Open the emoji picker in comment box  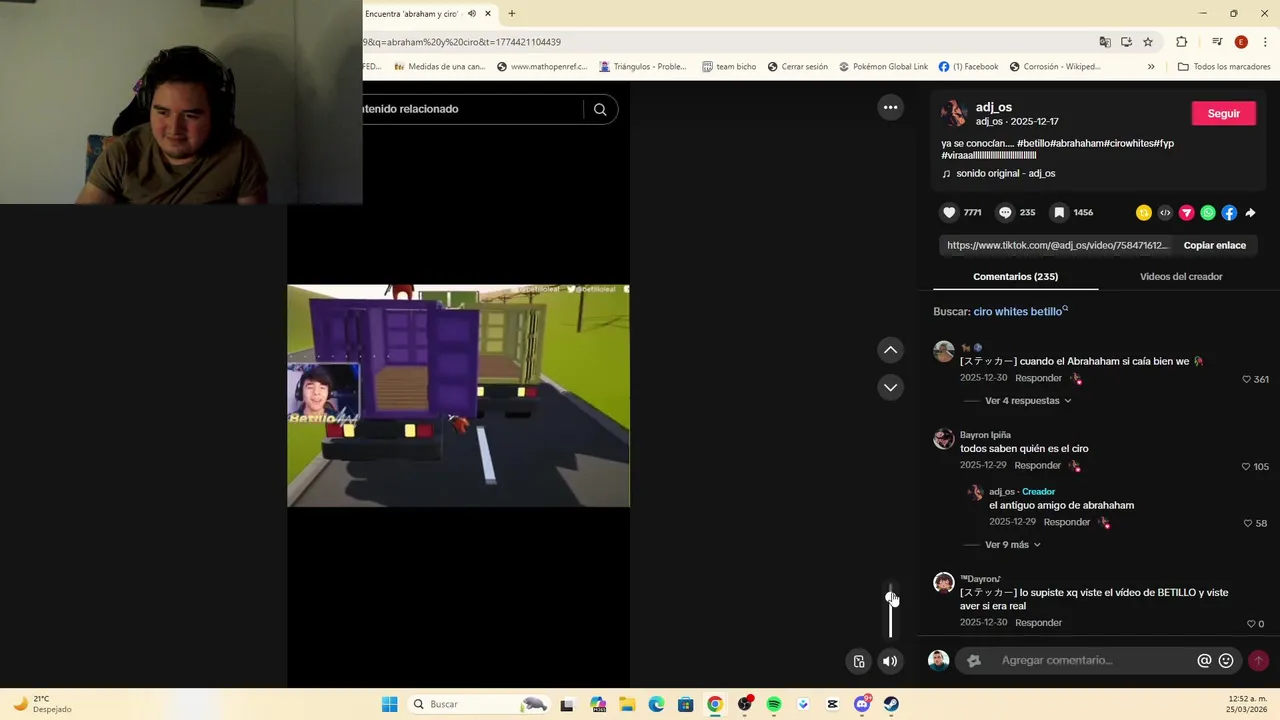tap(1226, 660)
